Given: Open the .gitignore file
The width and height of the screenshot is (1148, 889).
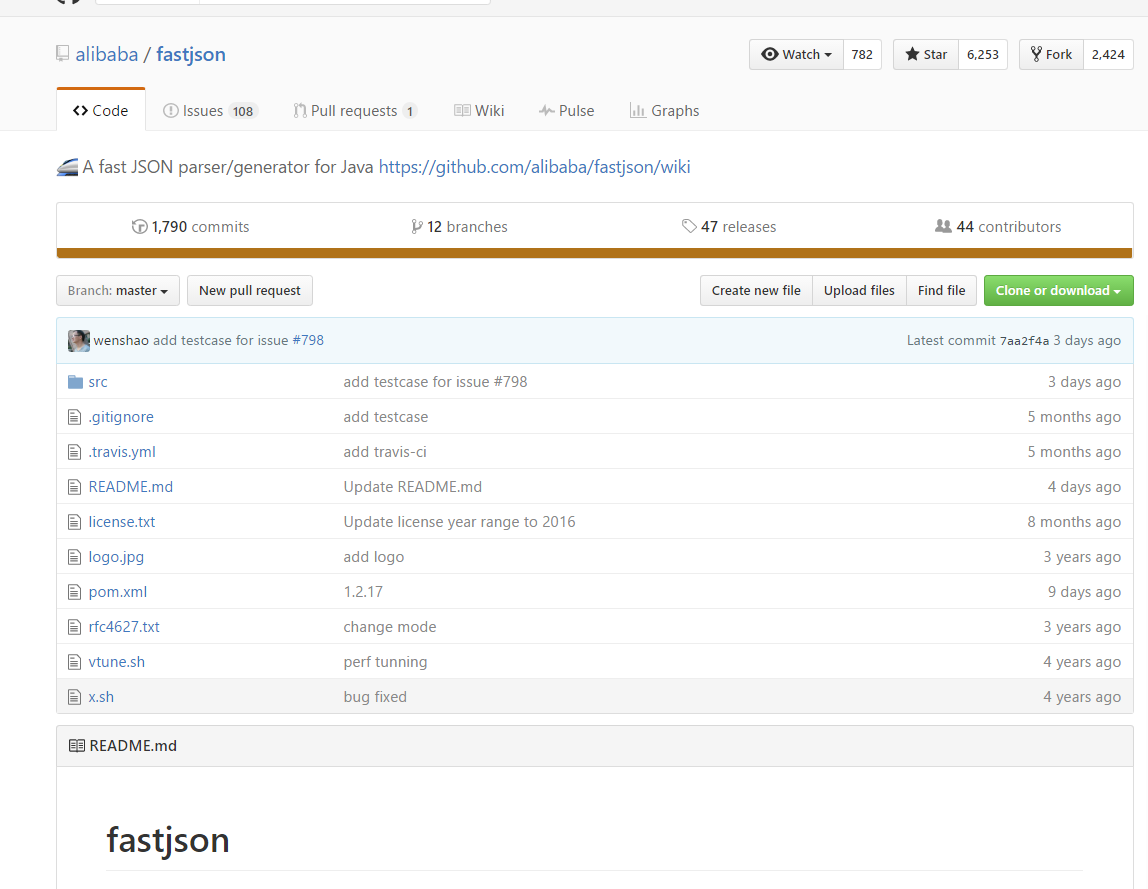Looking at the screenshot, I should coord(121,417).
